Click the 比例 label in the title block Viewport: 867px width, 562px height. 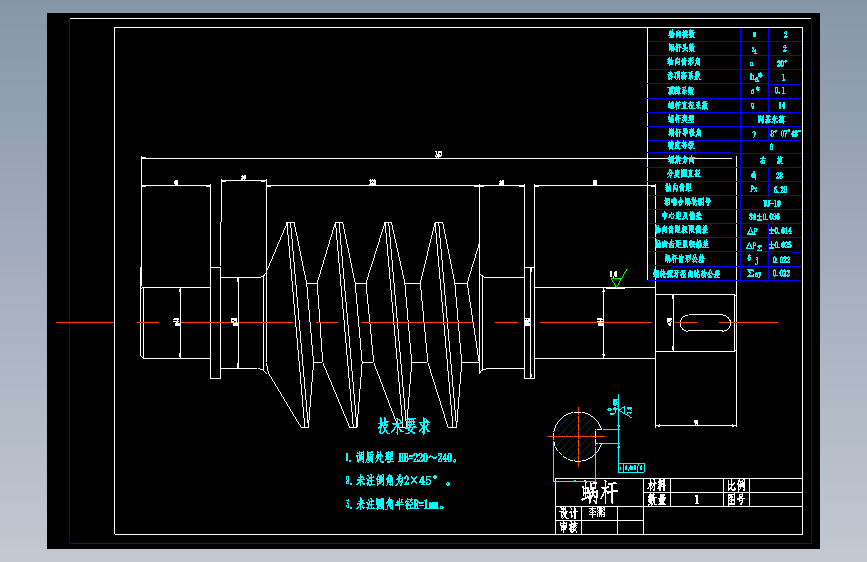point(736,485)
